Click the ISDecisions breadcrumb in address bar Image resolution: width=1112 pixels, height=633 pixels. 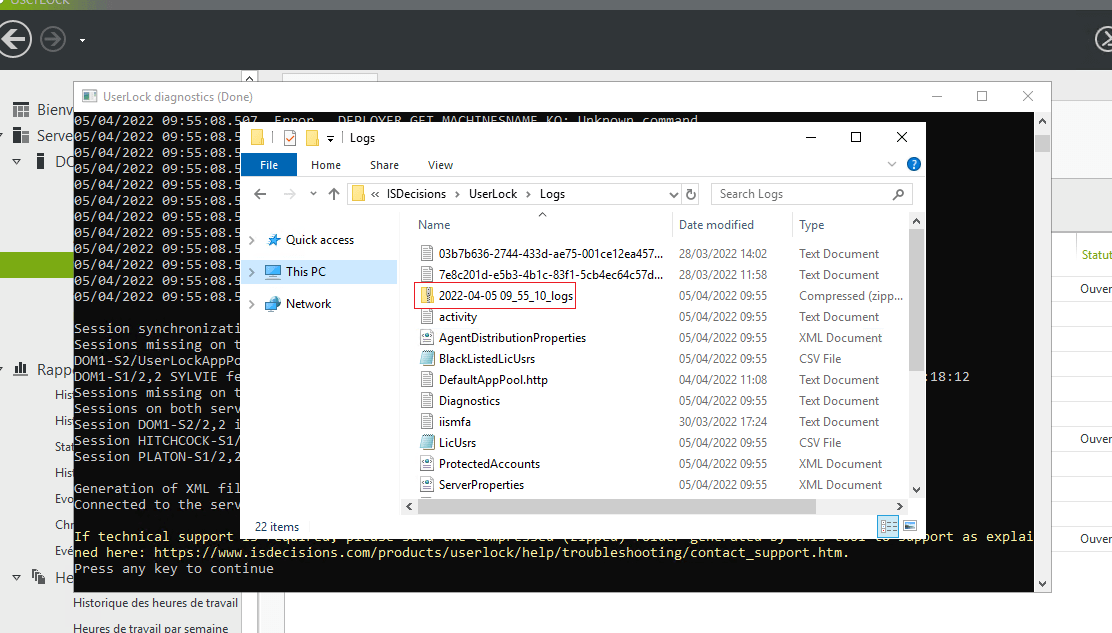[x=416, y=194]
